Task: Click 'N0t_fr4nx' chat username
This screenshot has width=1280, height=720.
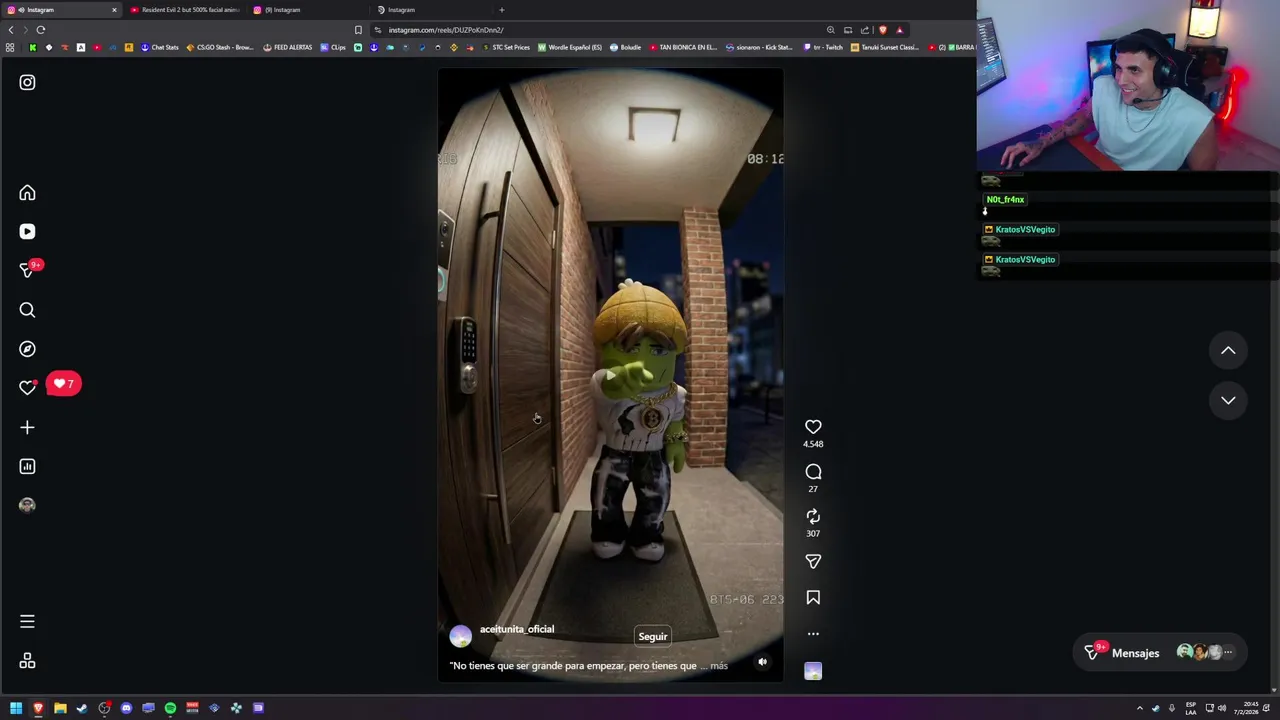Action: pos(1005,199)
